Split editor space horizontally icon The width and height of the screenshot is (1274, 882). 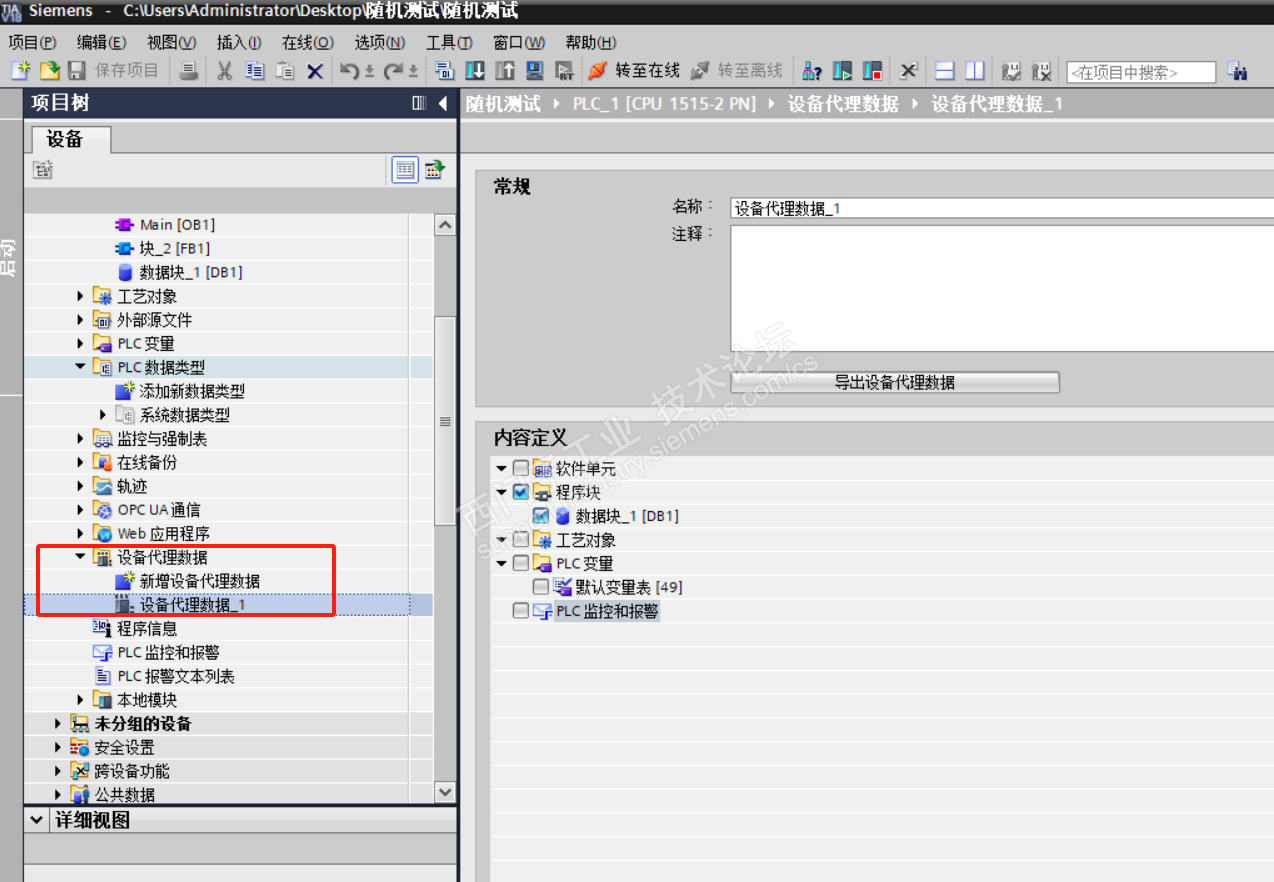click(x=945, y=71)
